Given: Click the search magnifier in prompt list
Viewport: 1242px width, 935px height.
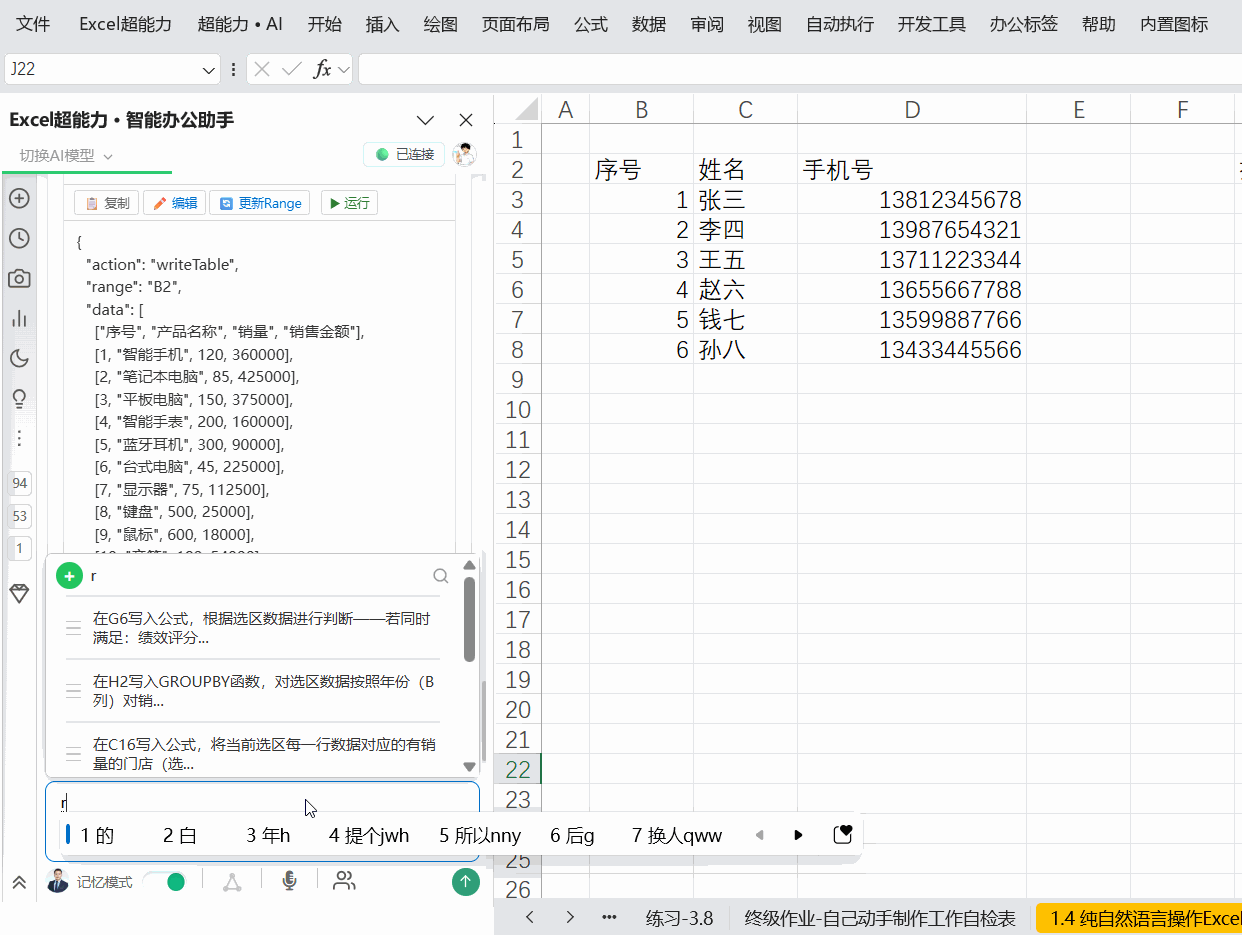Looking at the screenshot, I should coord(441,576).
